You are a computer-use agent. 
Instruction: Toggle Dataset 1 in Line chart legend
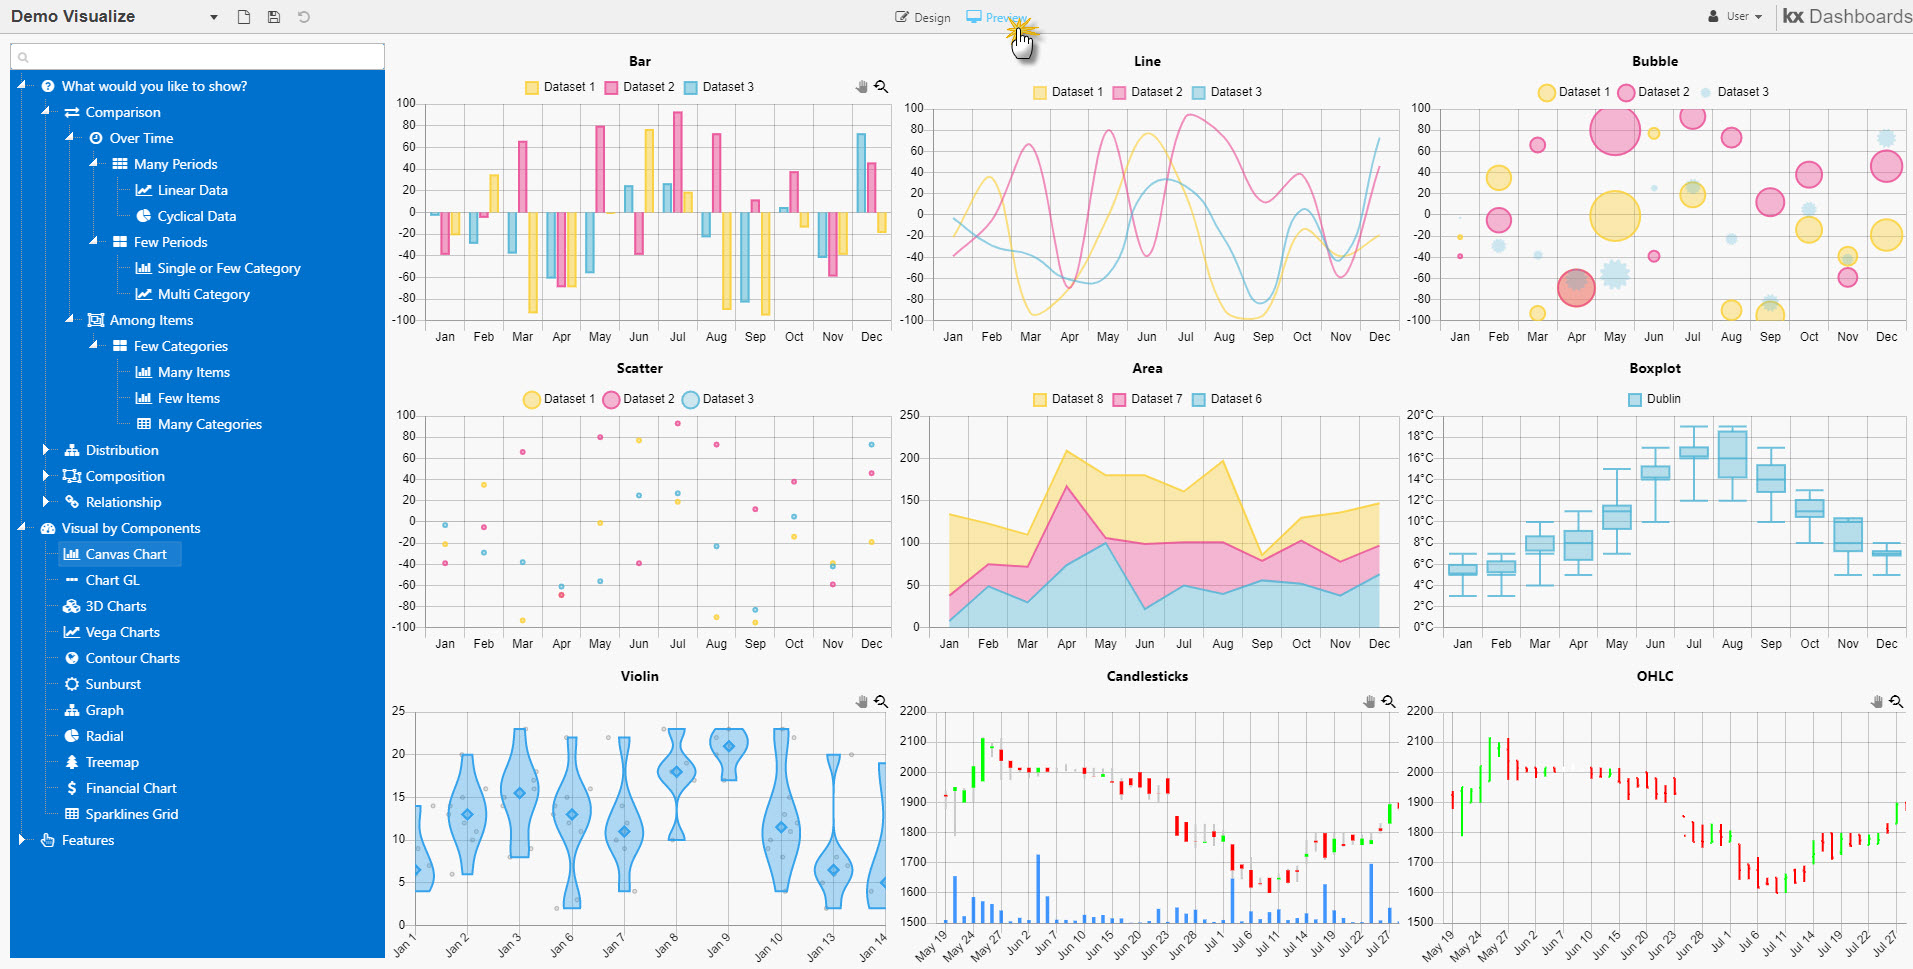click(x=1068, y=92)
